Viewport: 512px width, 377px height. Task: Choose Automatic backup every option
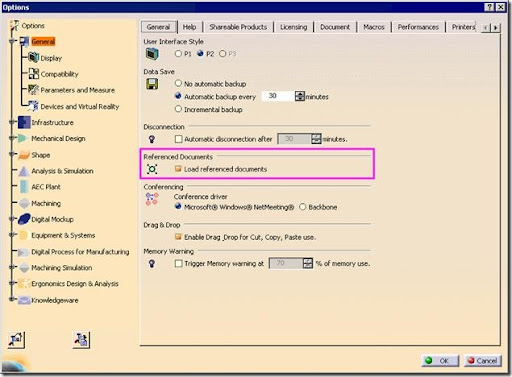click(x=178, y=96)
